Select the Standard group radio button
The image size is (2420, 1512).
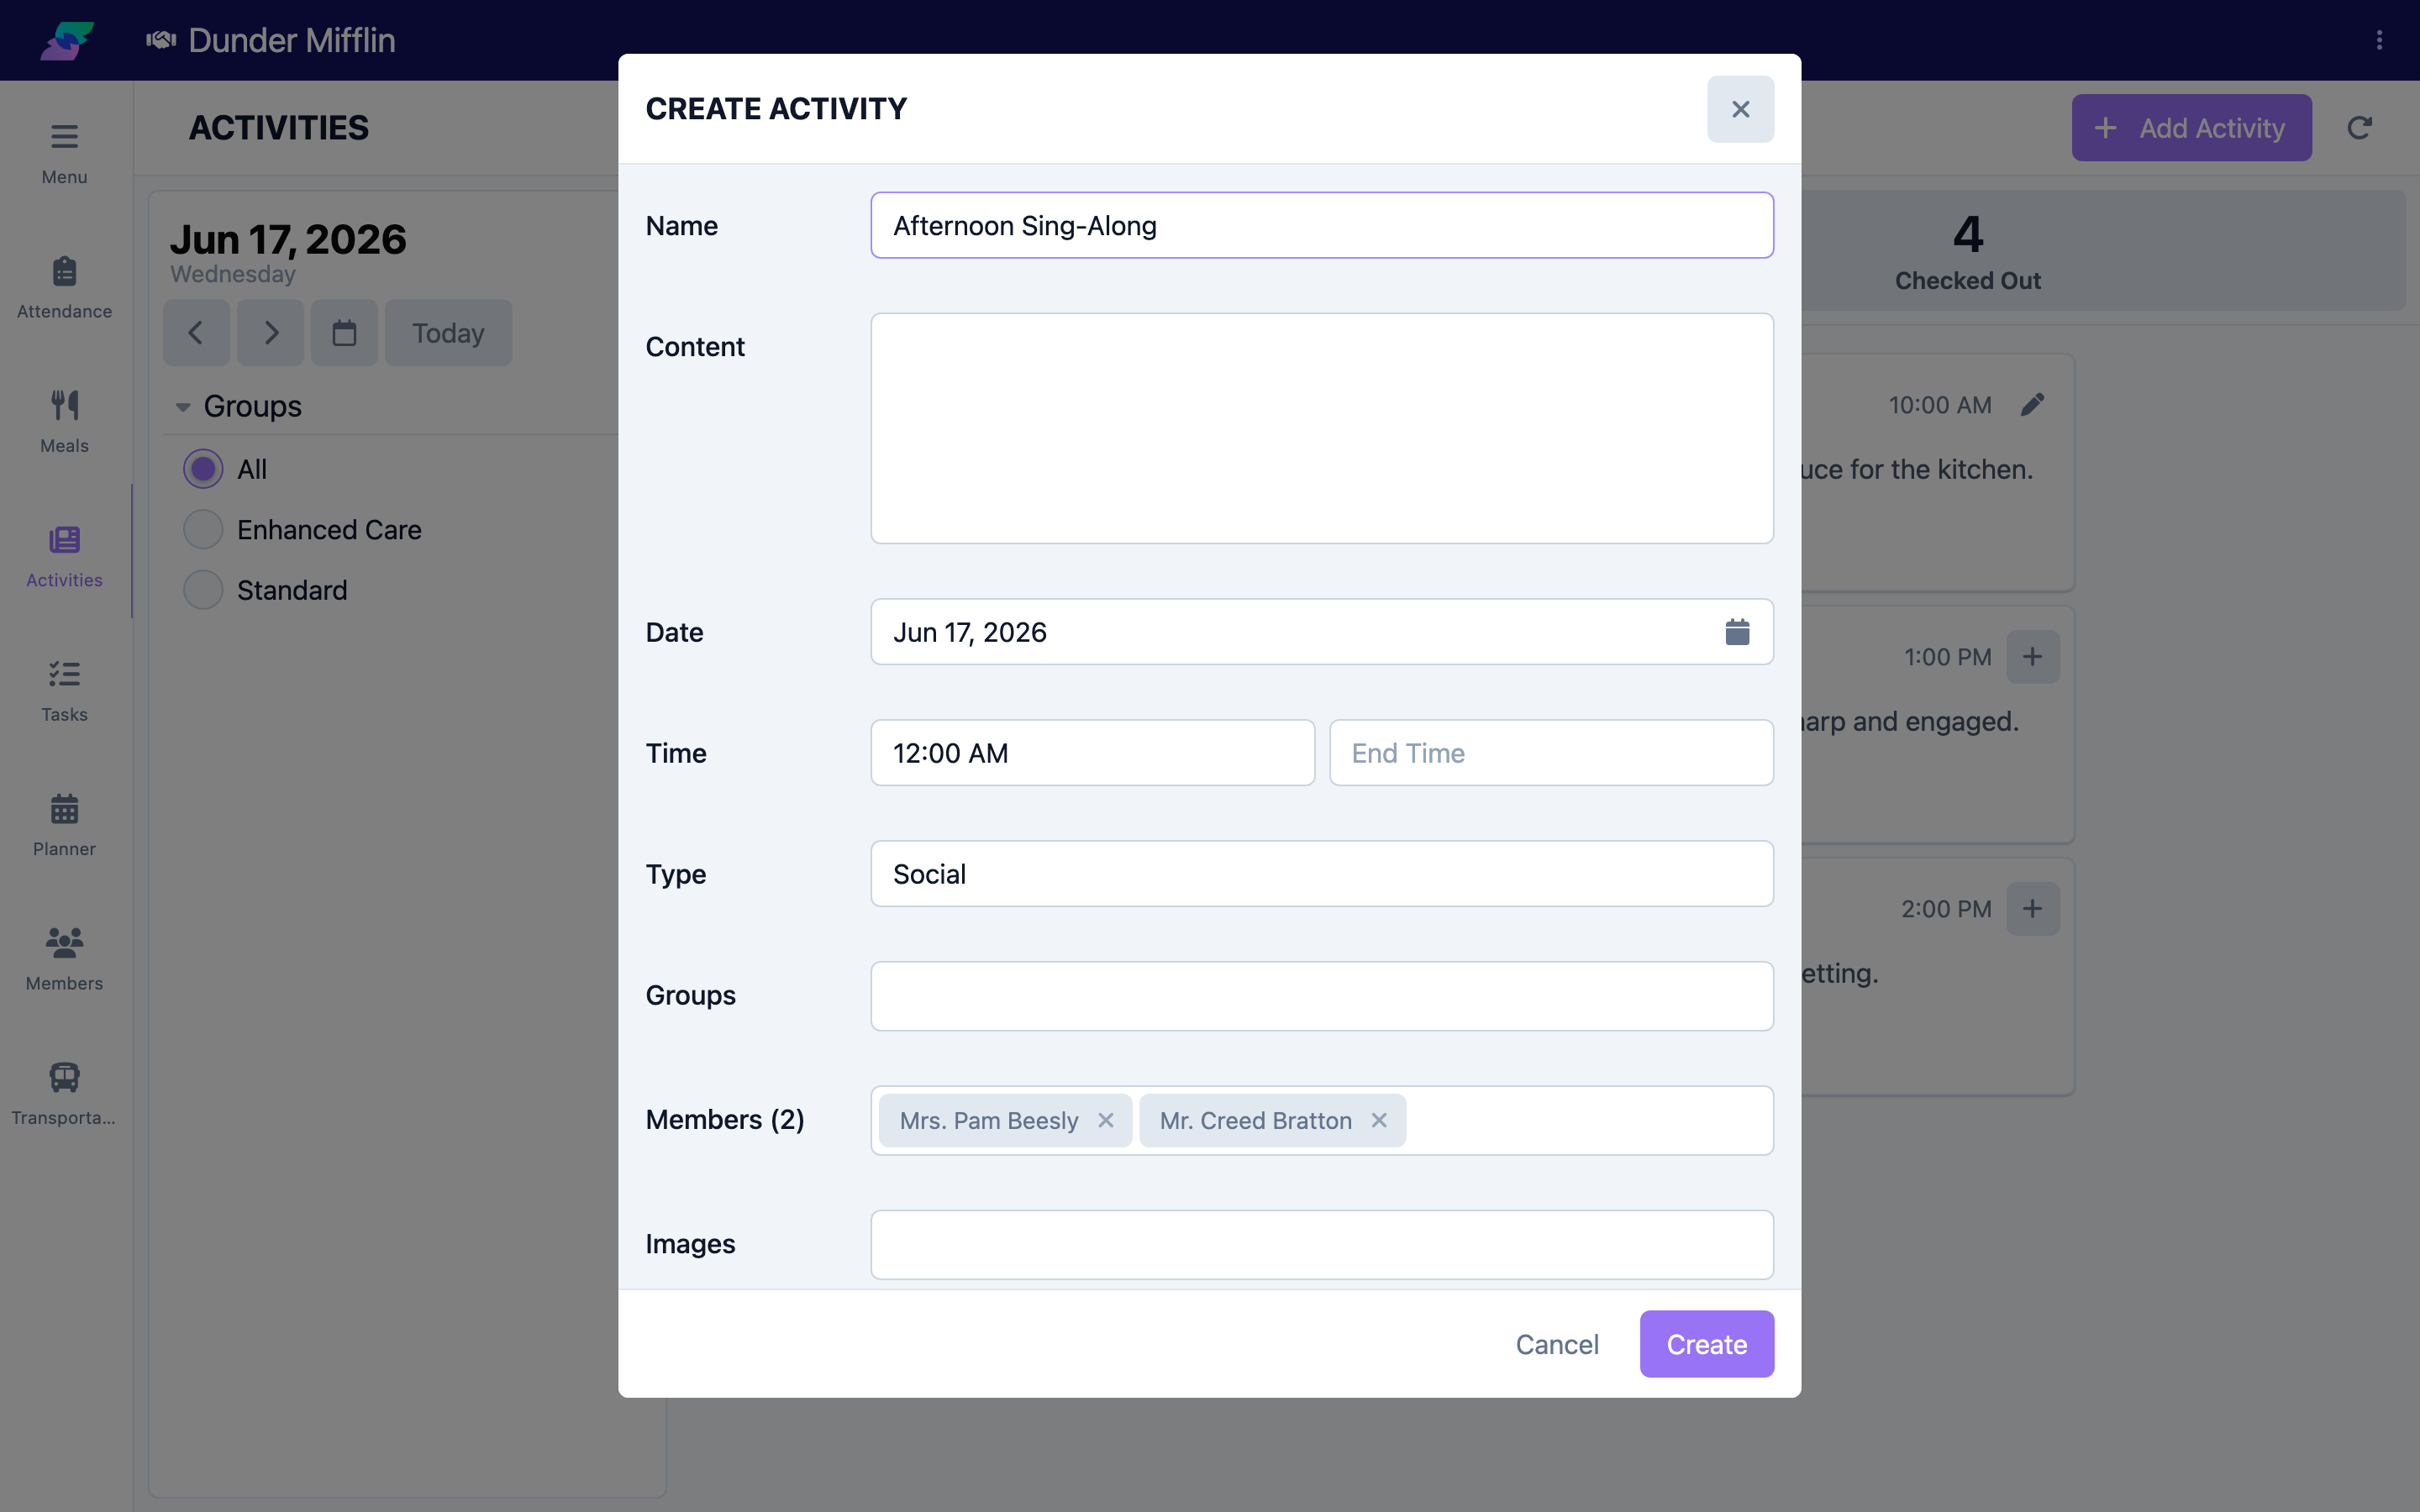(x=203, y=590)
